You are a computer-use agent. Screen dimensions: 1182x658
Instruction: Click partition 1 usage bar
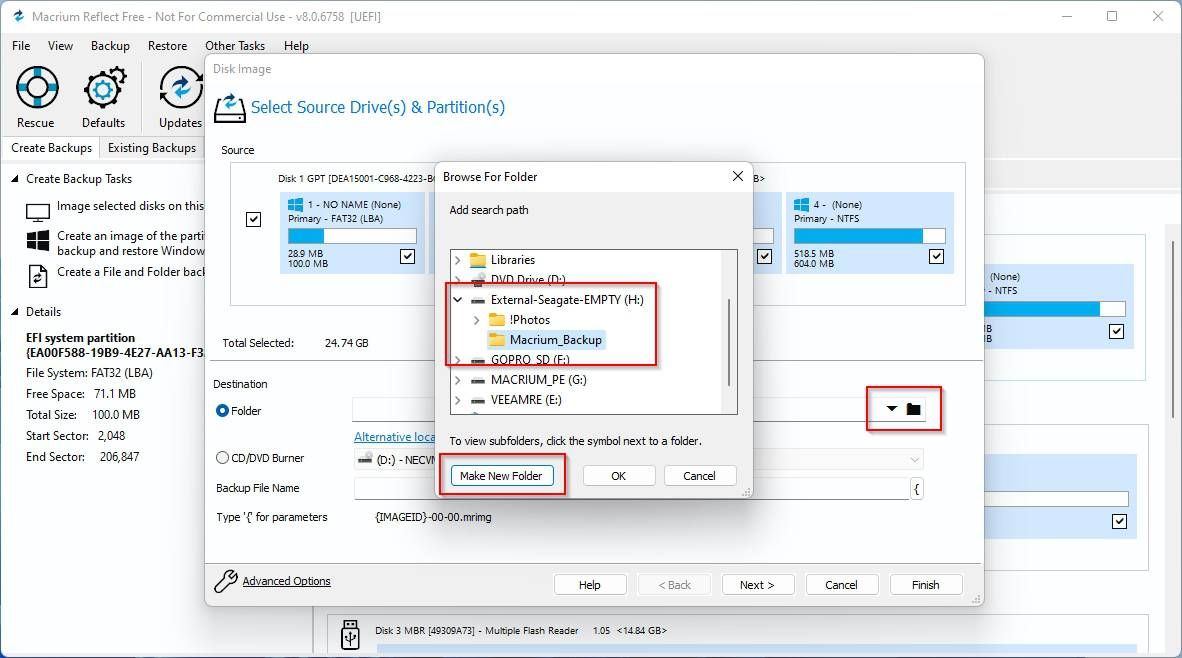pyautogui.click(x=352, y=236)
